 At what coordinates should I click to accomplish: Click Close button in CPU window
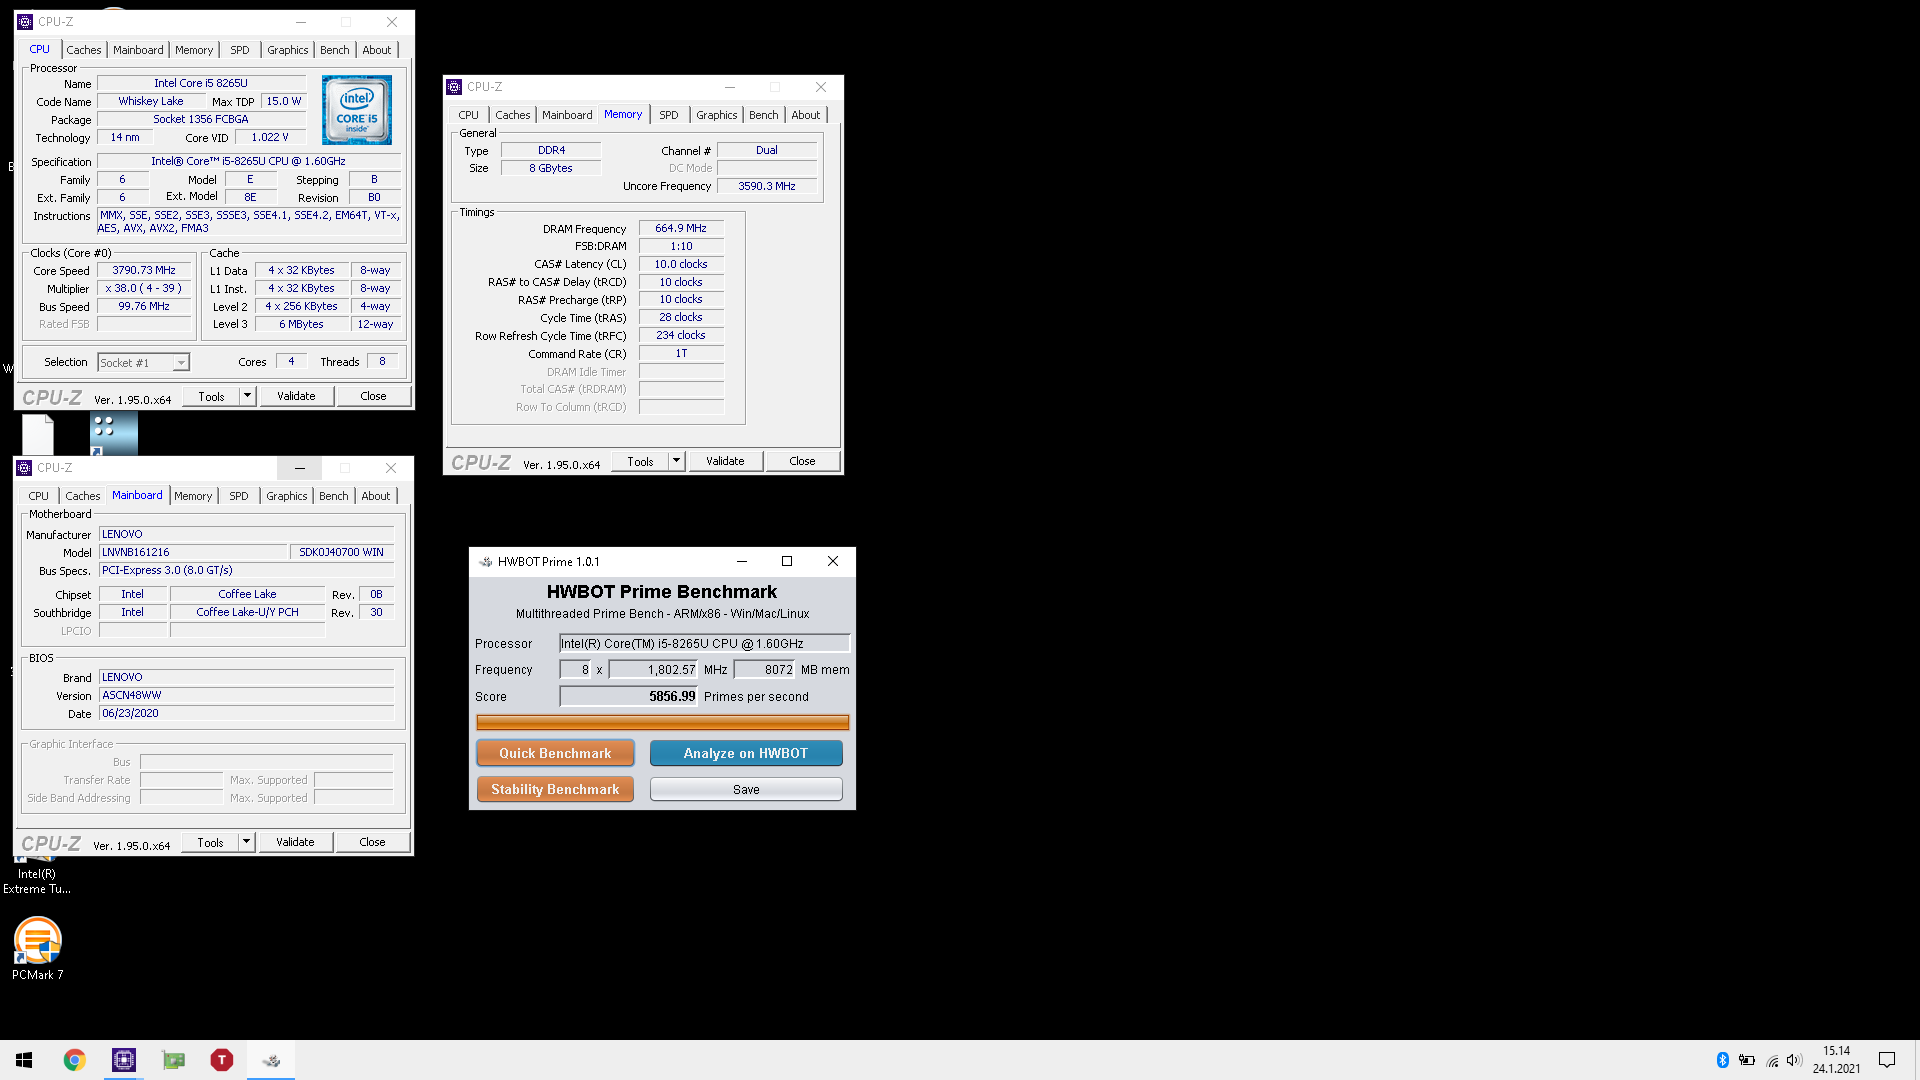[373, 396]
